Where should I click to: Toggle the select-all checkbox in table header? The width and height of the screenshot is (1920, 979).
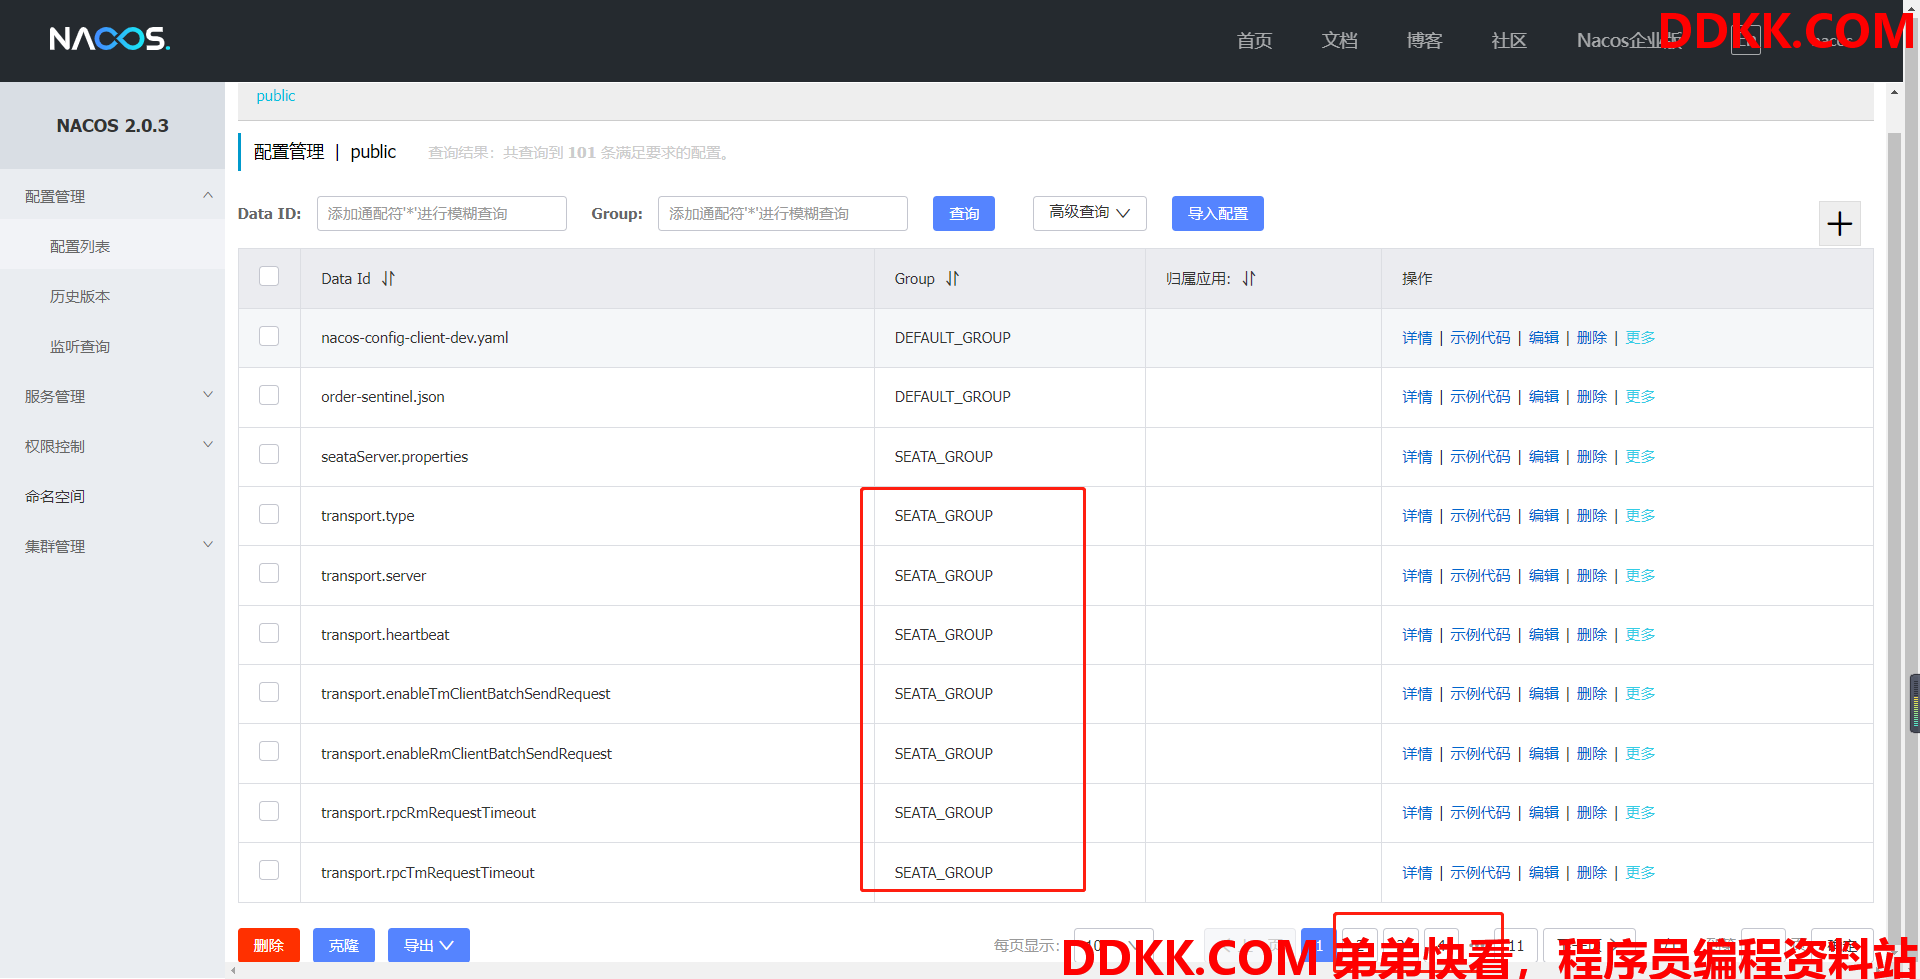[269, 277]
